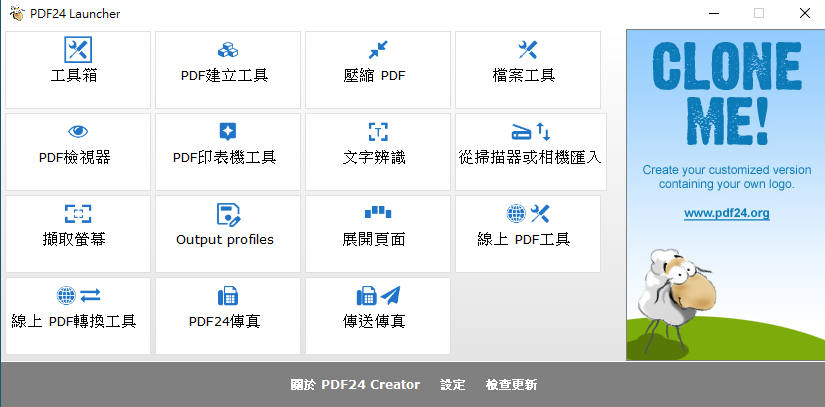The width and height of the screenshot is (825, 407).
Task: Open 展開頁面 label
Action: 374,240
